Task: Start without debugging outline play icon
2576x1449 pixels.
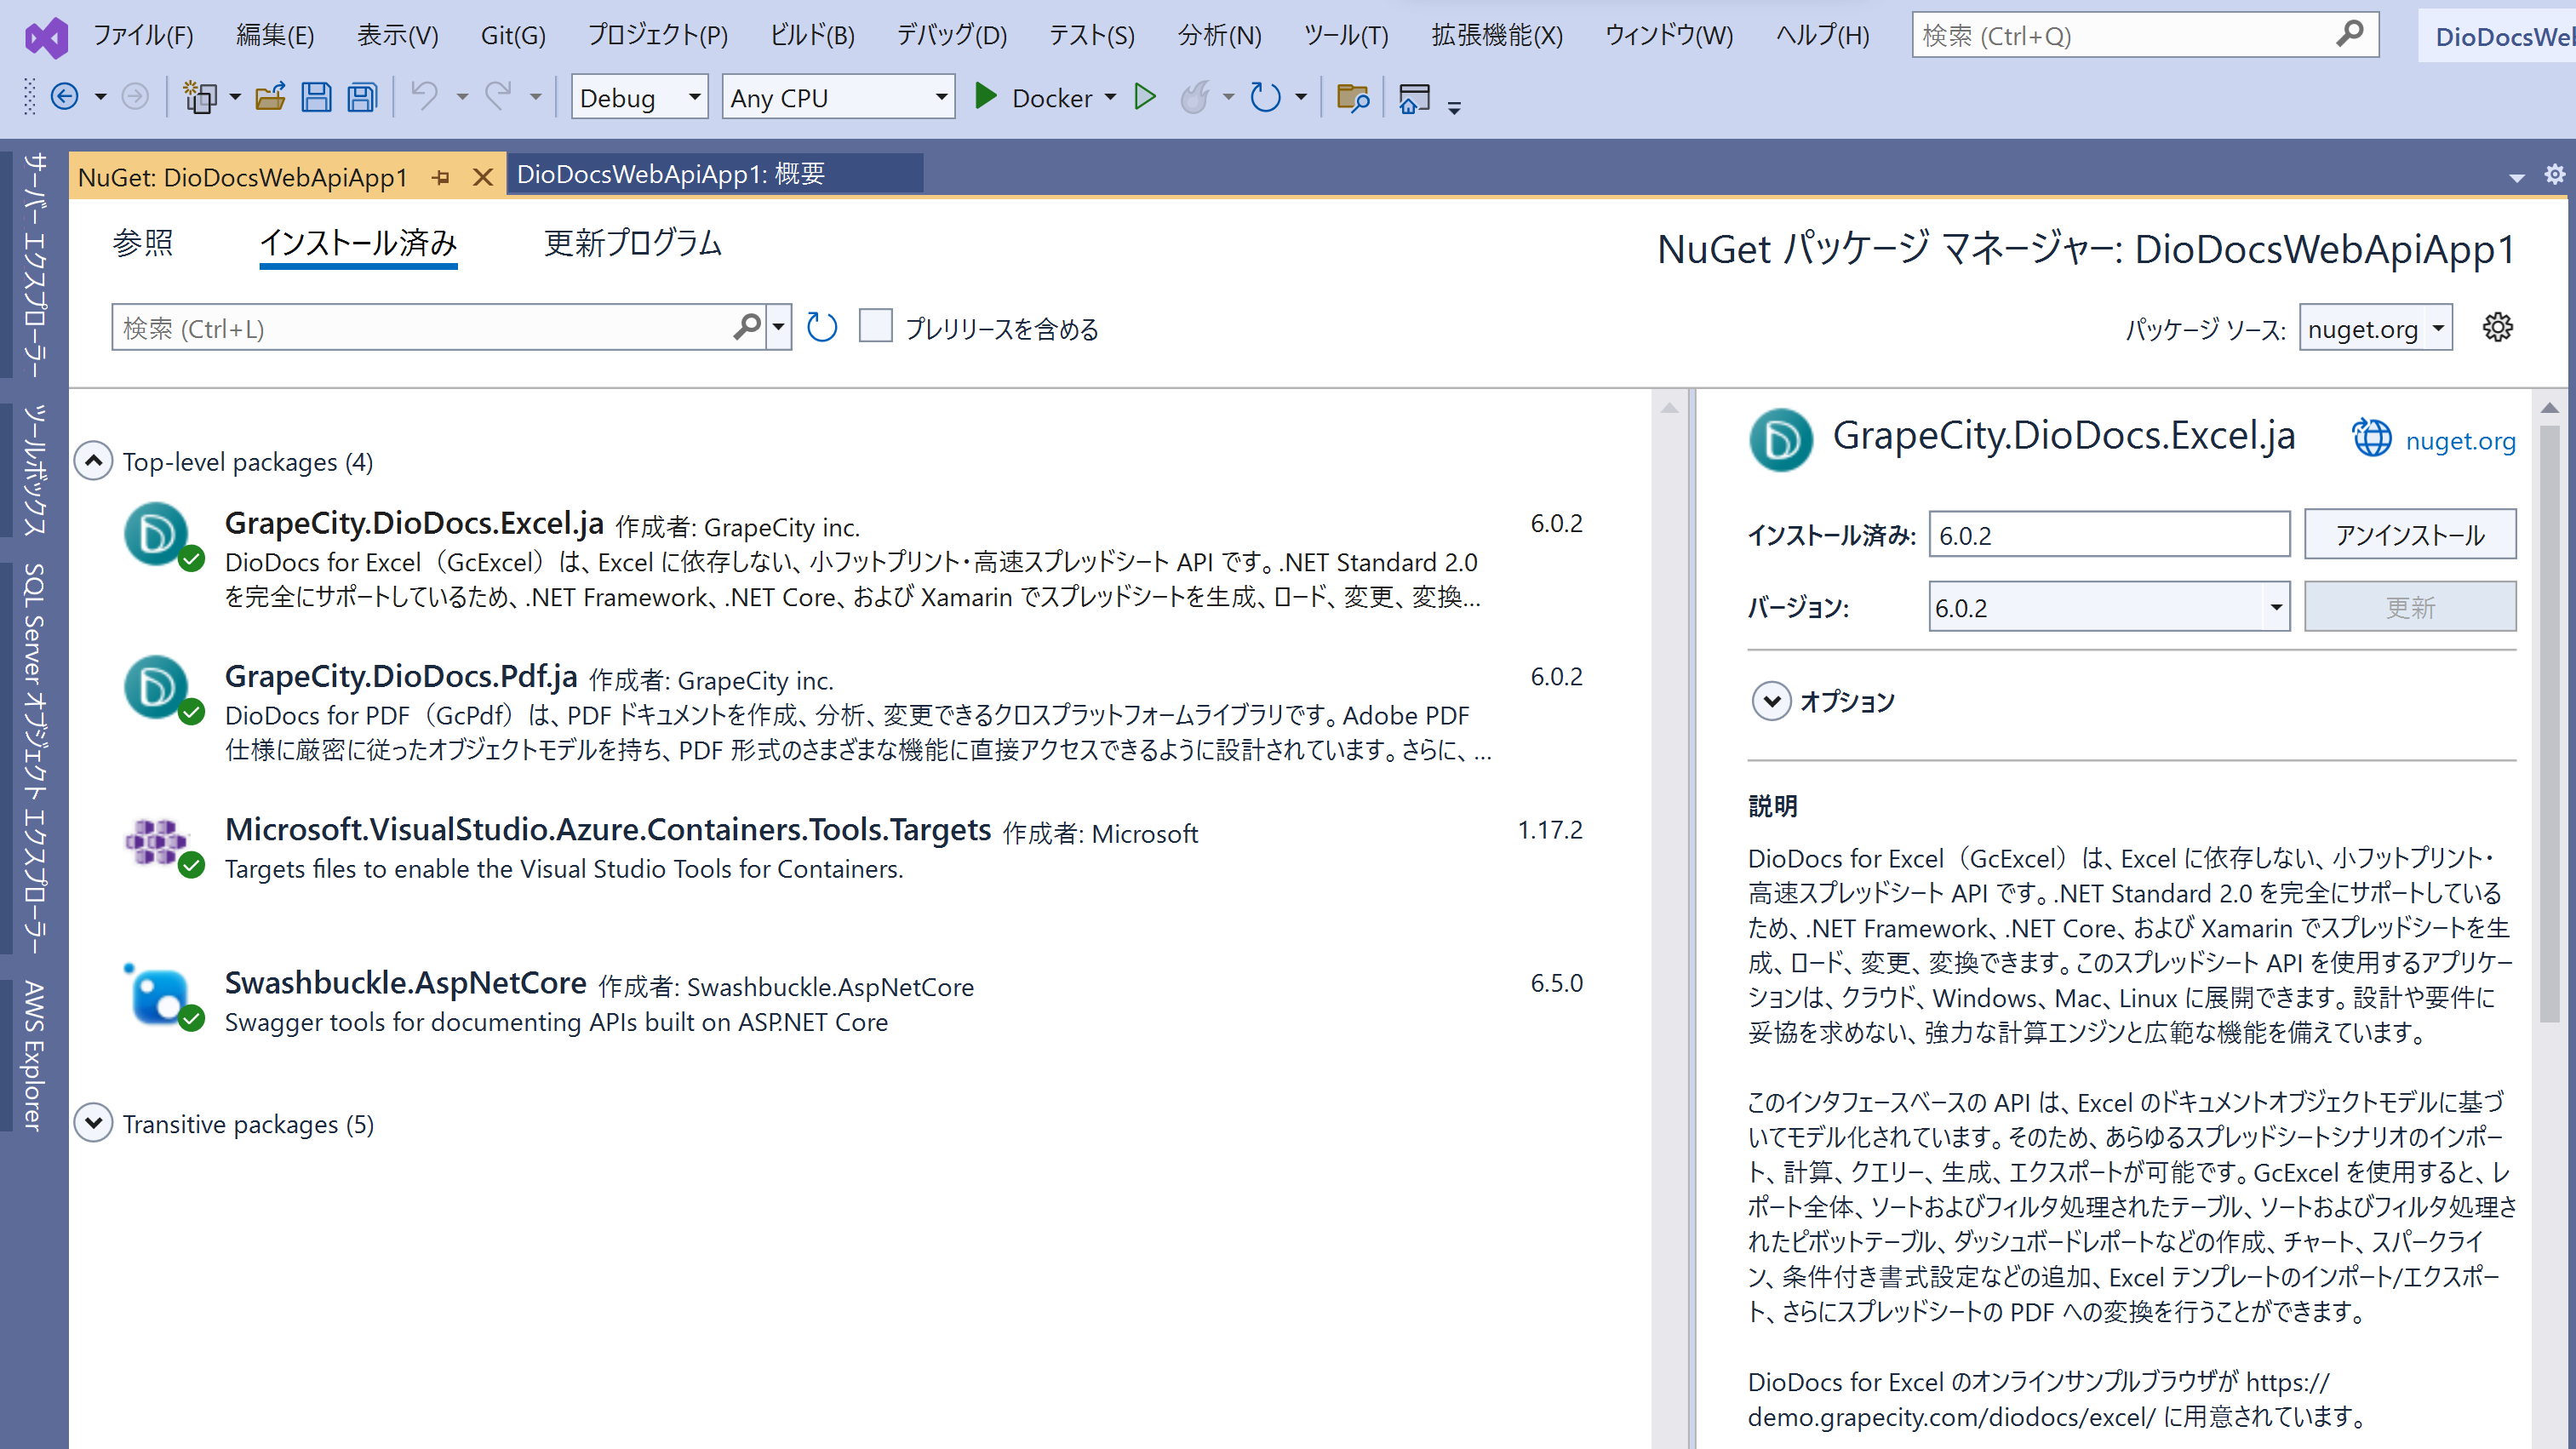Action: (x=1145, y=97)
